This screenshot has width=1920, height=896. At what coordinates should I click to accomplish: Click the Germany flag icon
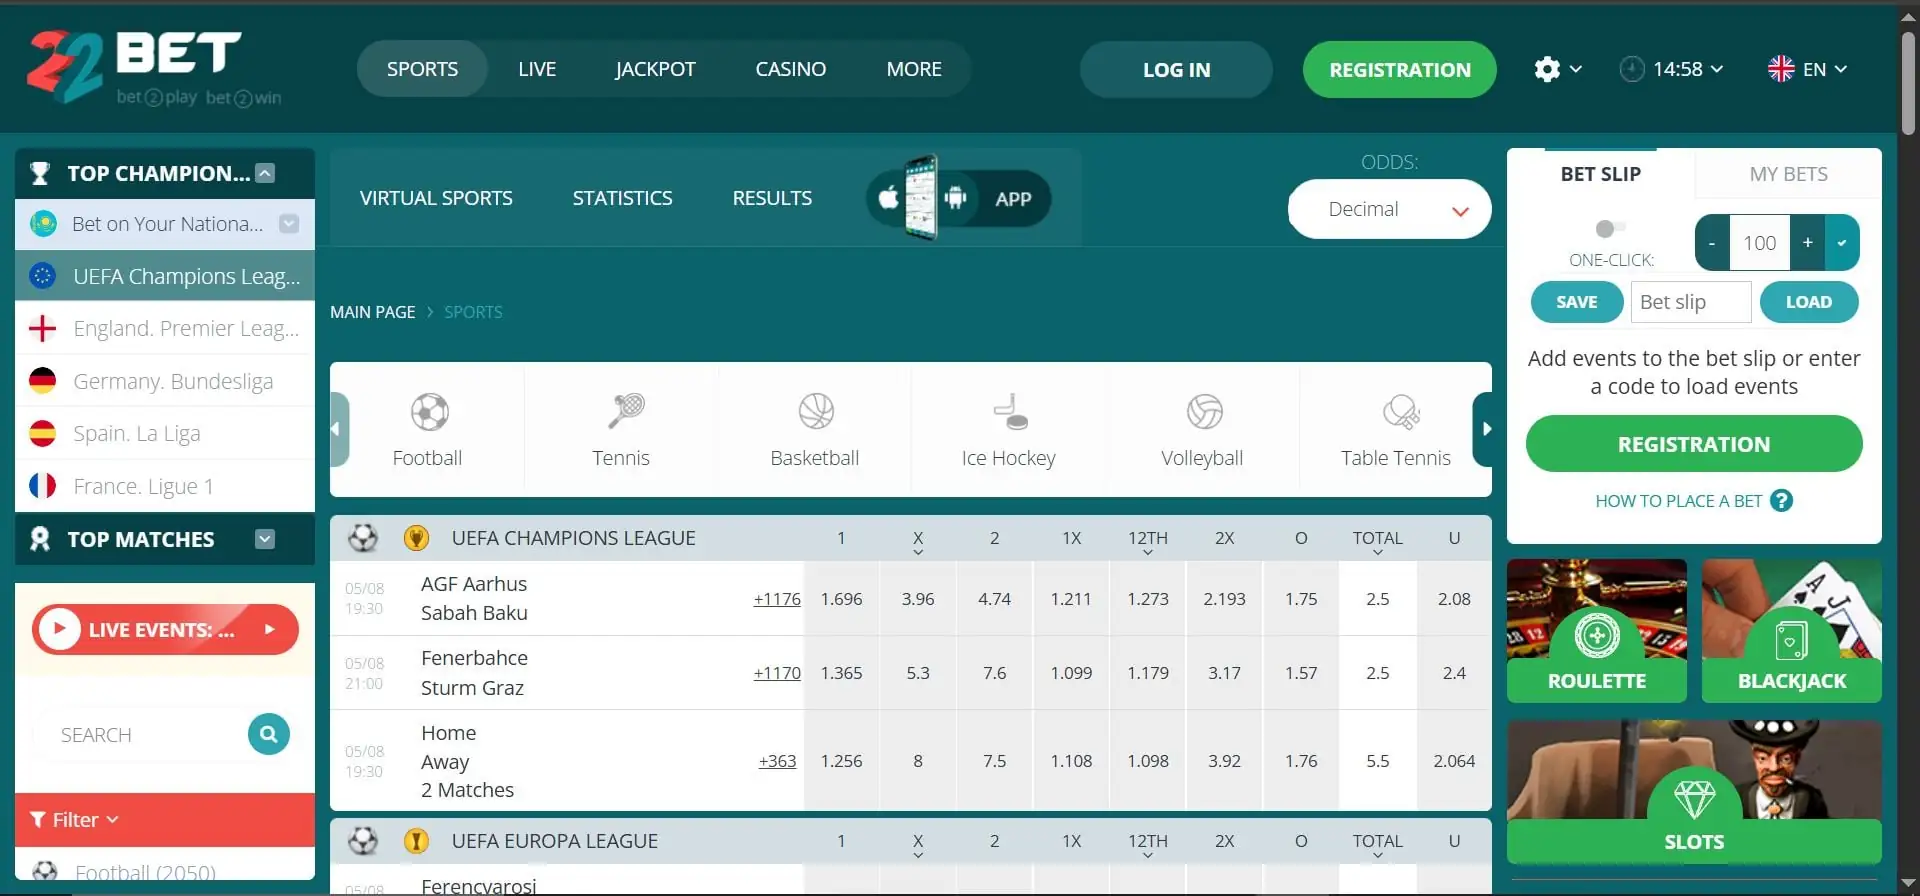43,381
